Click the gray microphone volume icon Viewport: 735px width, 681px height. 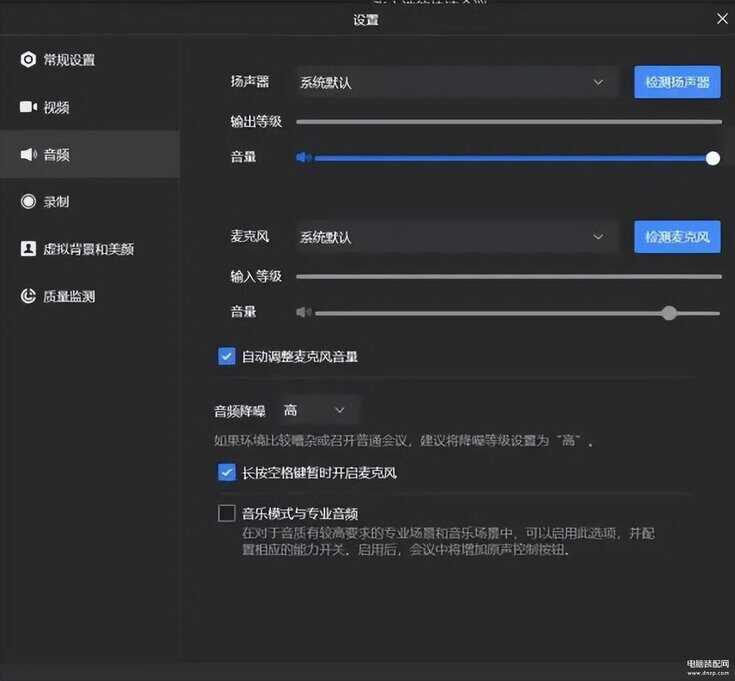click(304, 313)
